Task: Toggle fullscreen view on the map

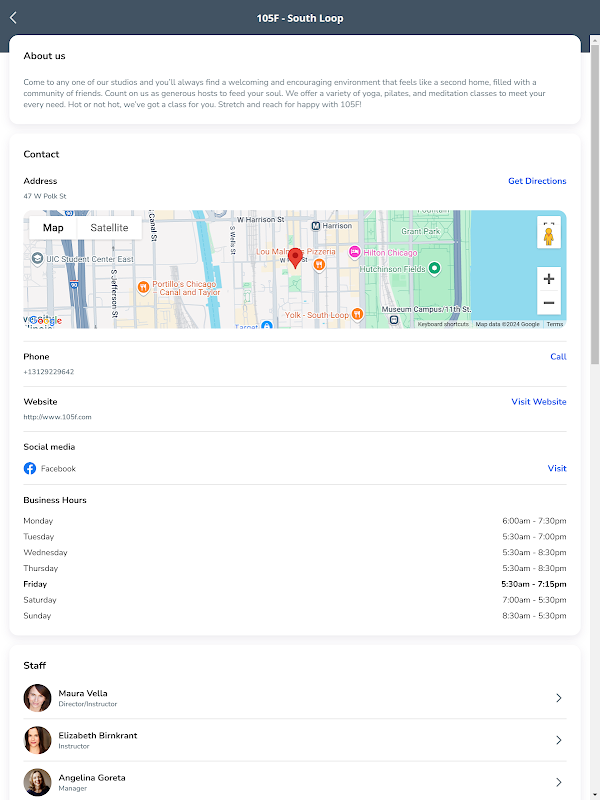Action: coord(548,223)
